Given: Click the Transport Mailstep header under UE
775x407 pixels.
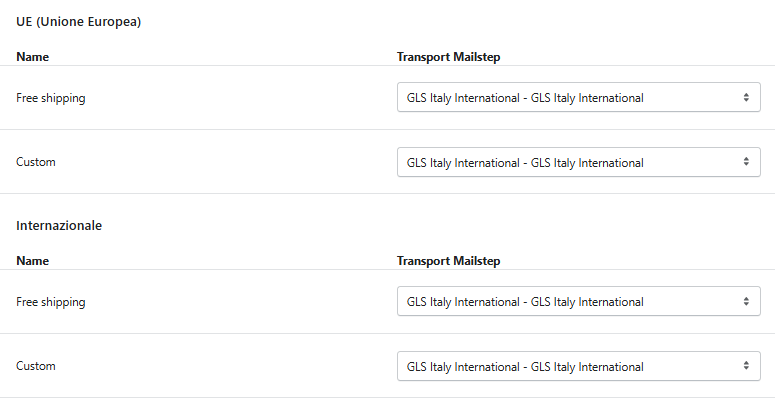Looking at the screenshot, I should (x=448, y=57).
